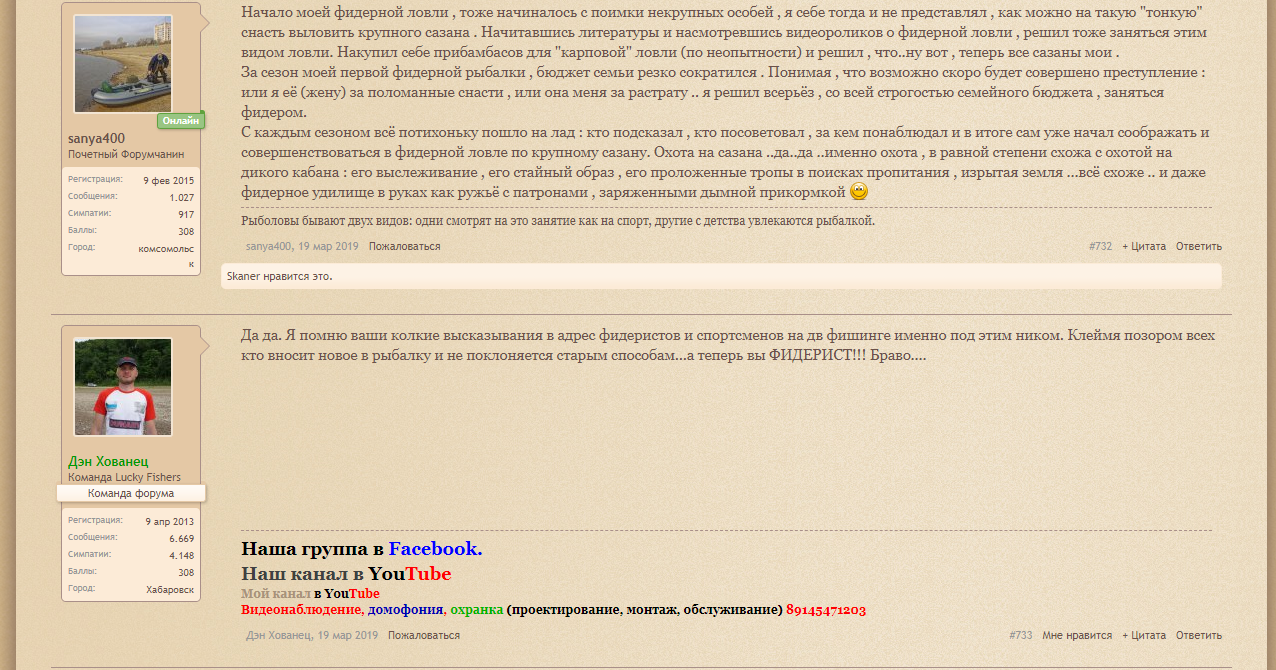Report post #733 via Пожаловаться
Viewport: 1276px width, 670px height.
point(424,635)
